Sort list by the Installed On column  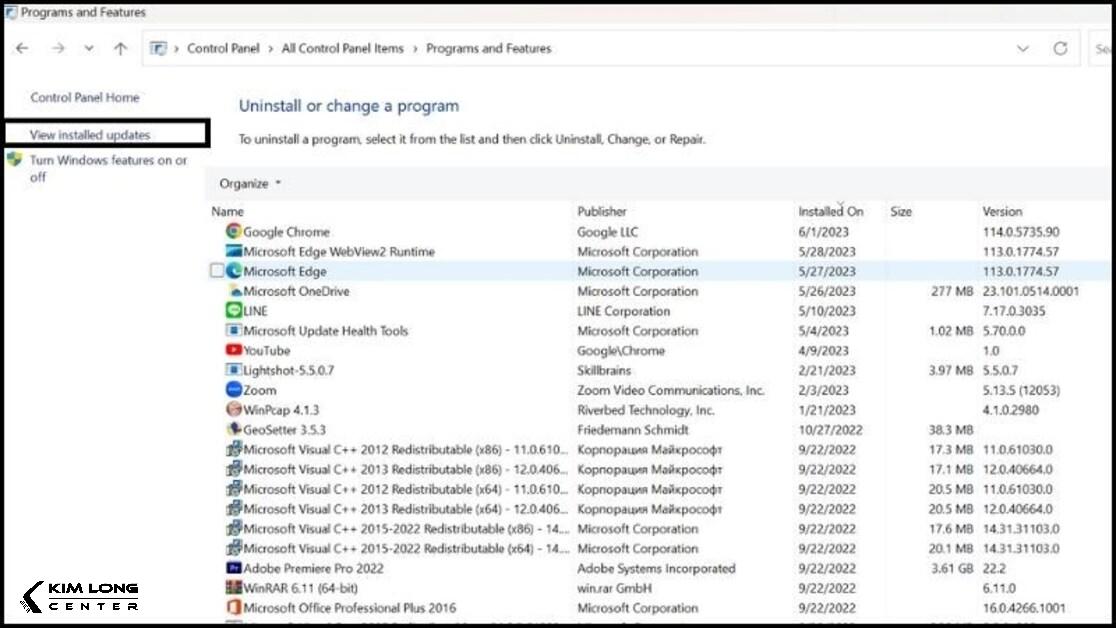pos(831,211)
